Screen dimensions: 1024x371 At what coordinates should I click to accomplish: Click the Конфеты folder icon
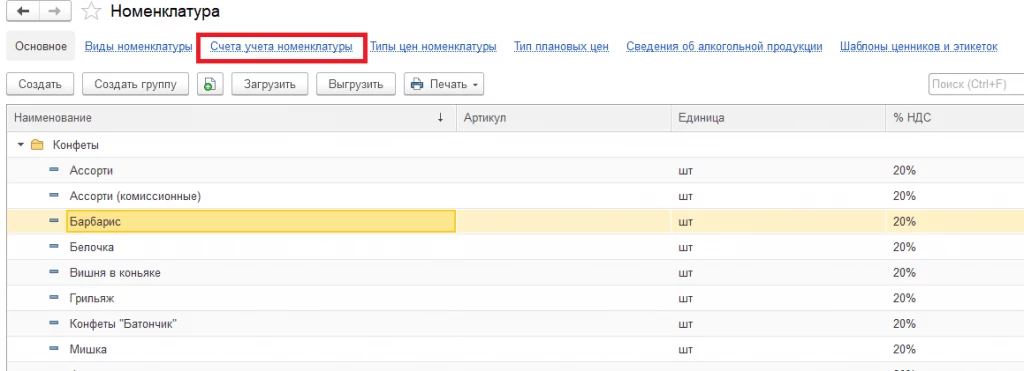(37, 145)
